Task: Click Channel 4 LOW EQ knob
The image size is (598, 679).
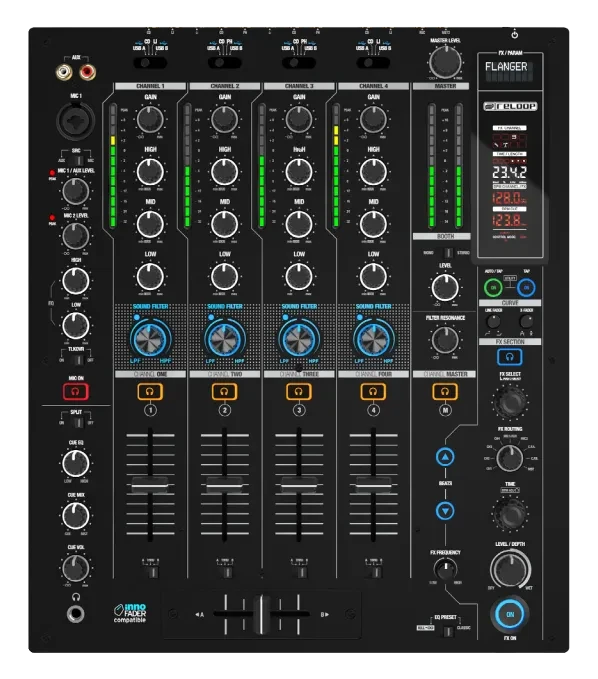Action: point(373,276)
